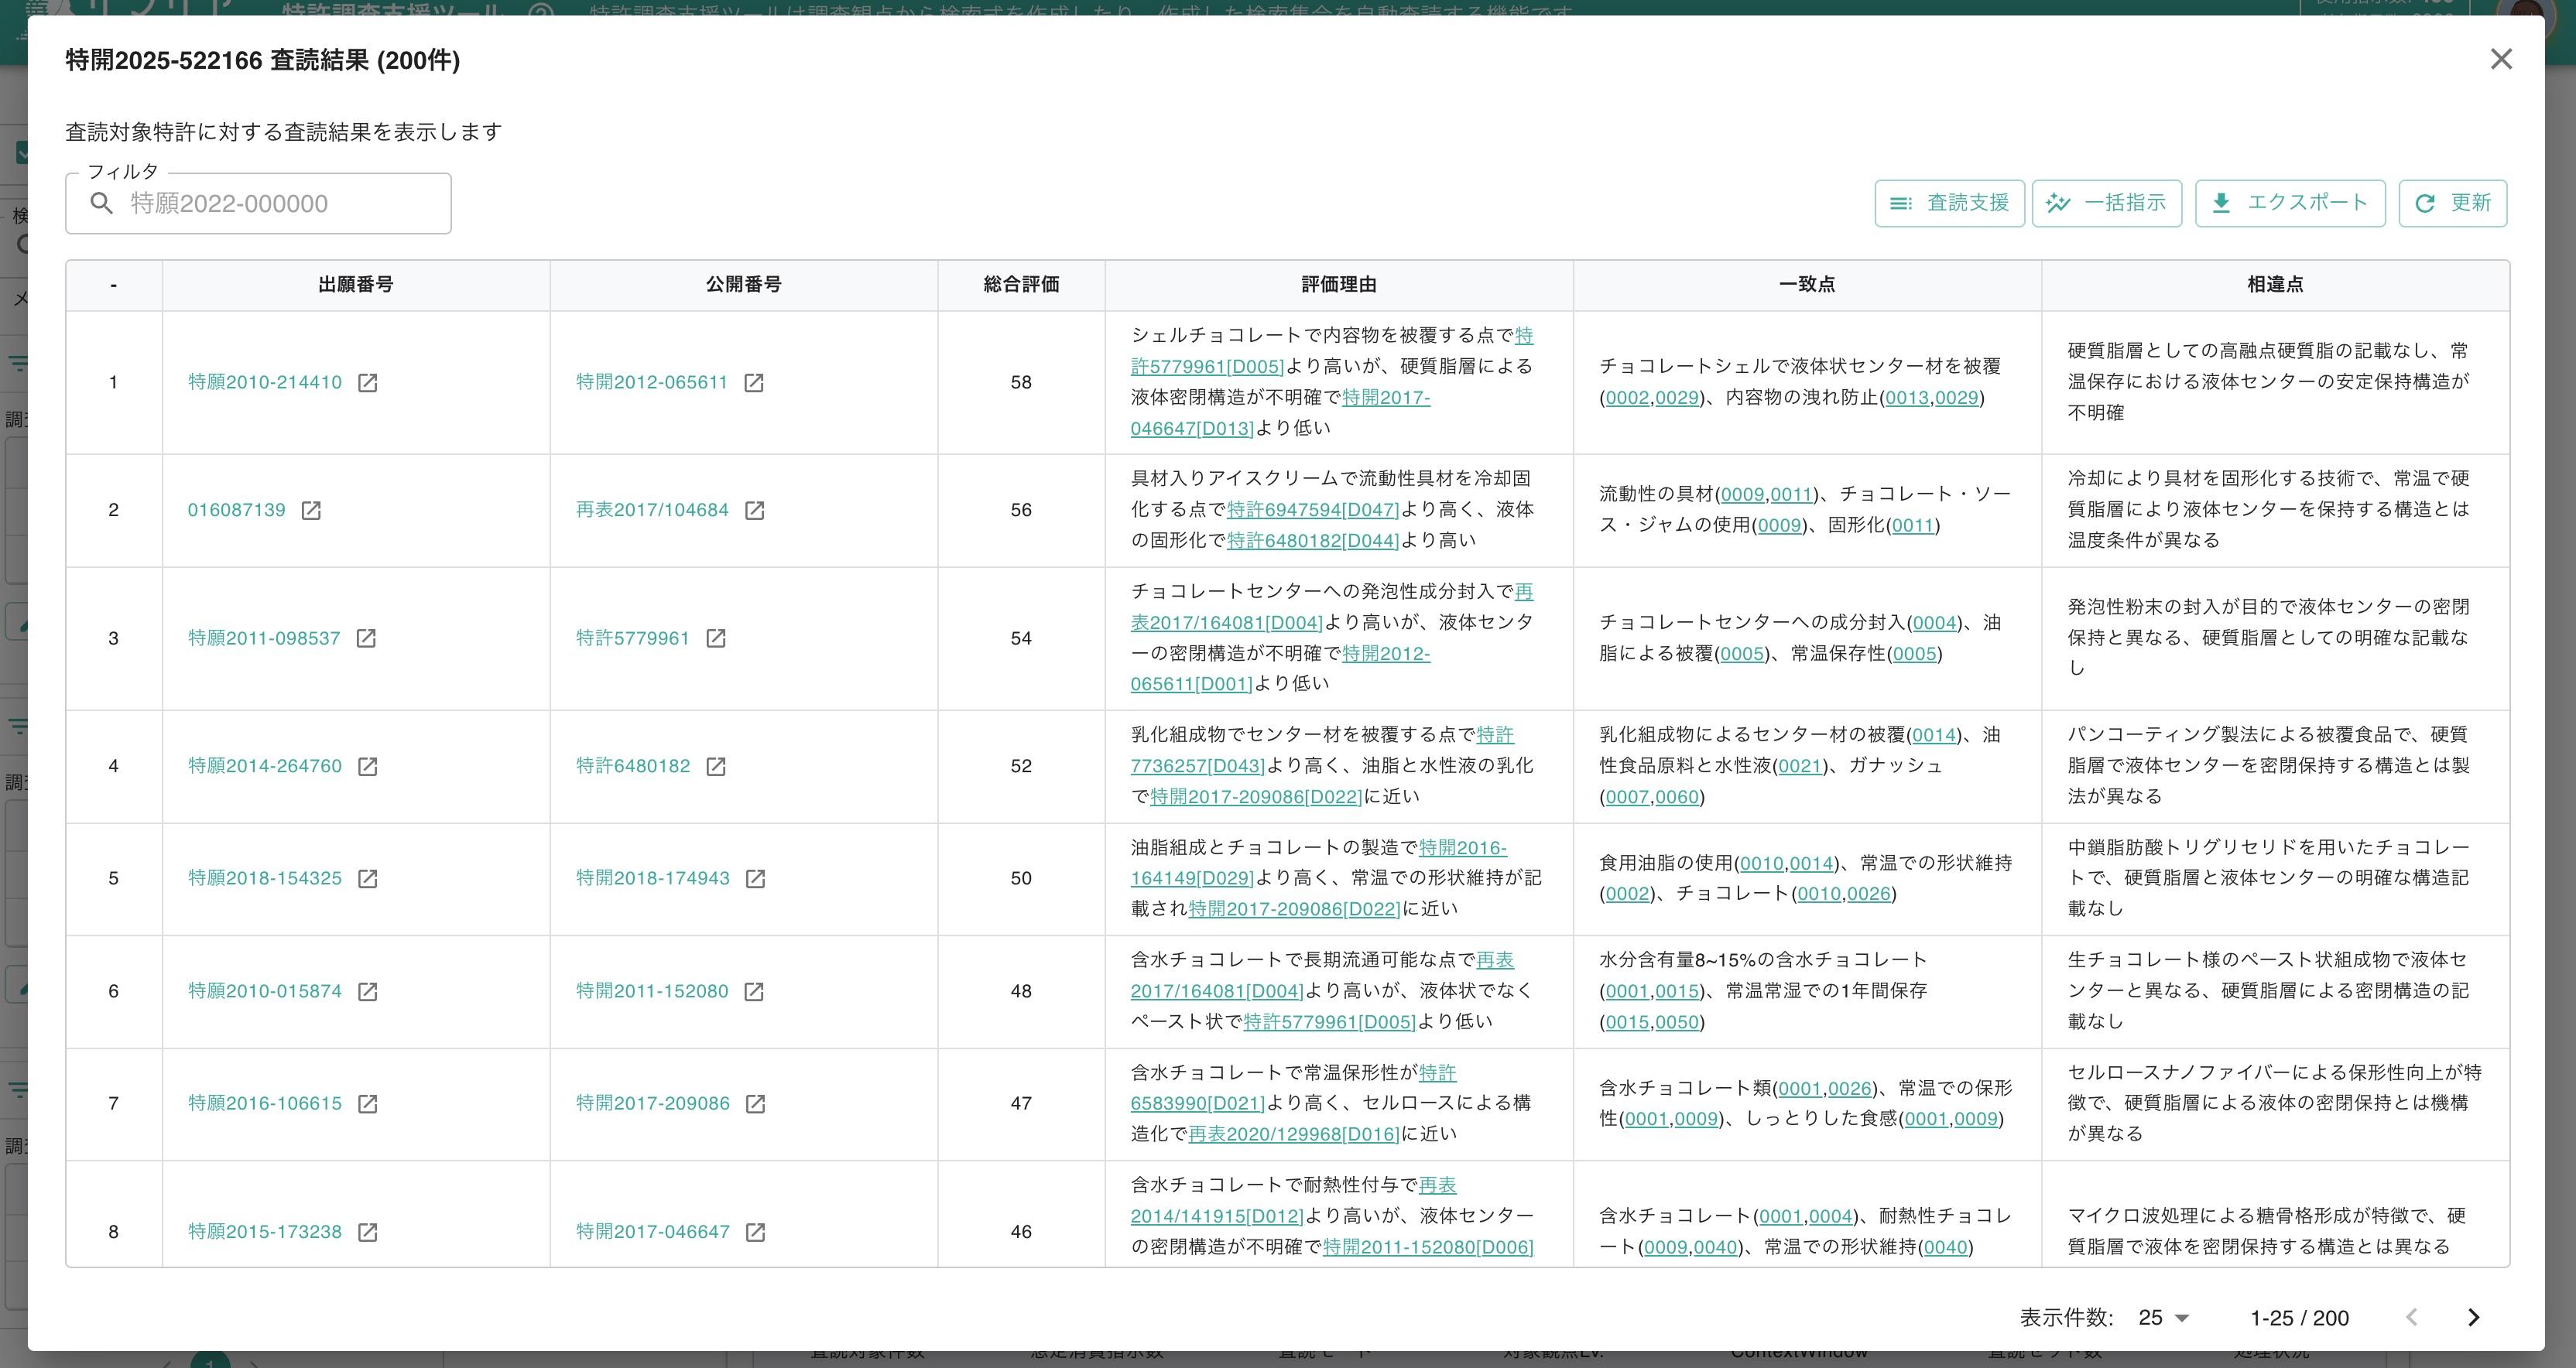2576x1368 pixels.
Task: Click 再表2020/129968[D016] link in row 7
Action: click(1294, 1134)
